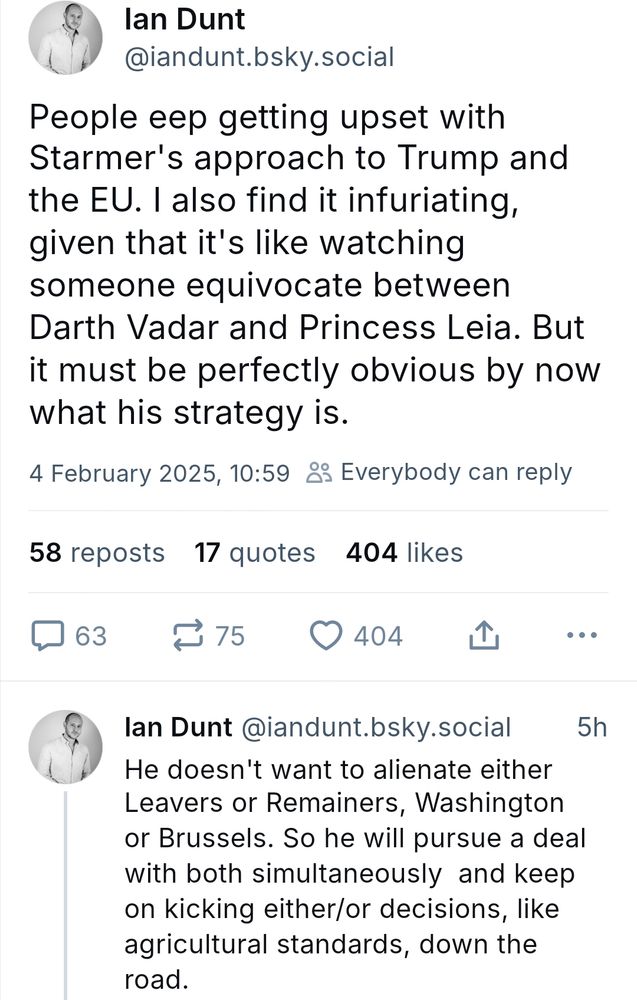The image size is (637, 1000).
Task: Open the reply post's avatar picture
Action: point(66,747)
